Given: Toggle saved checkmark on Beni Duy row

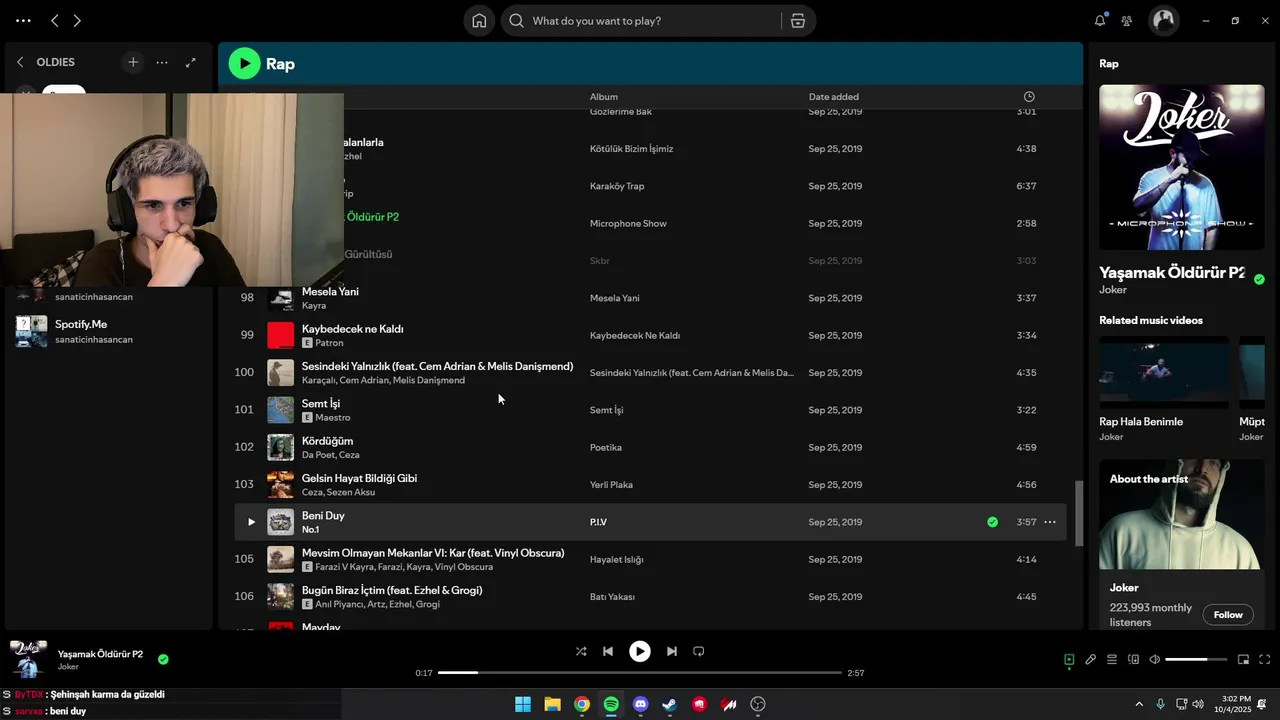Looking at the screenshot, I should tap(992, 522).
